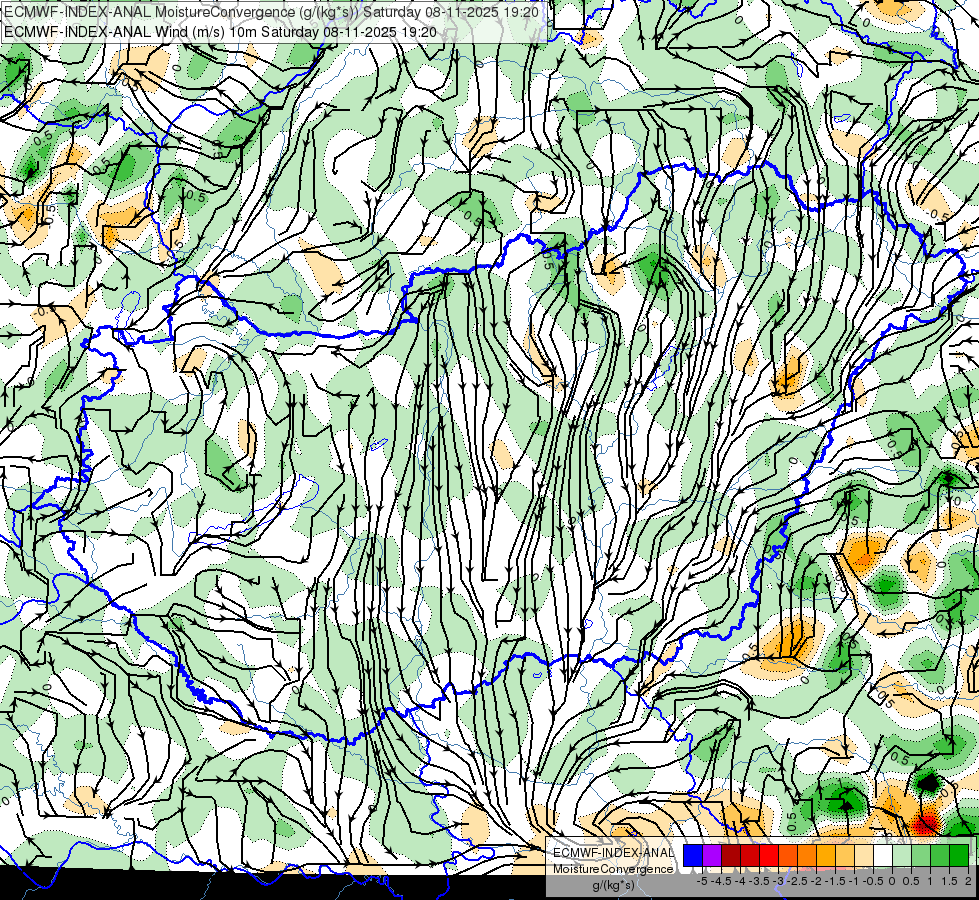Pick the white swatch in the legend

(883, 855)
